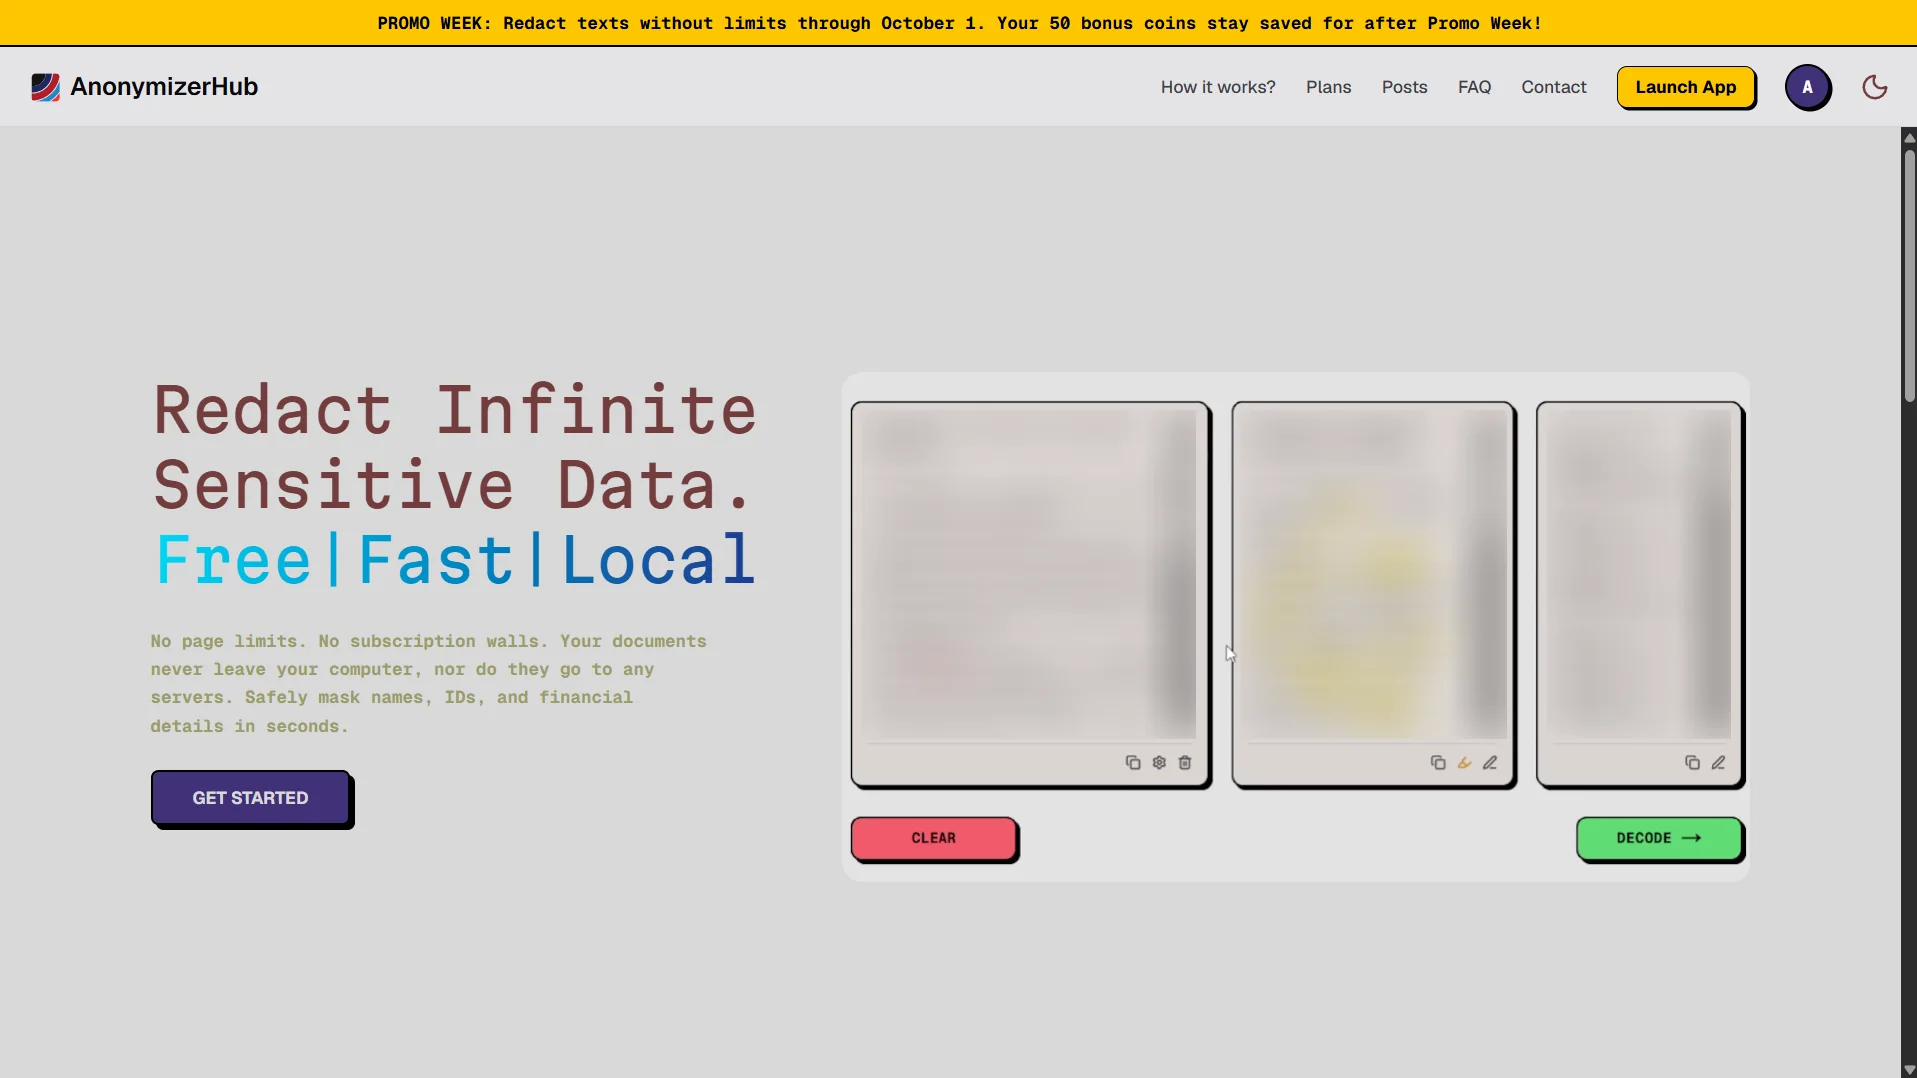
Task: Open the user avatar A menu
Action: (1807, 87)
